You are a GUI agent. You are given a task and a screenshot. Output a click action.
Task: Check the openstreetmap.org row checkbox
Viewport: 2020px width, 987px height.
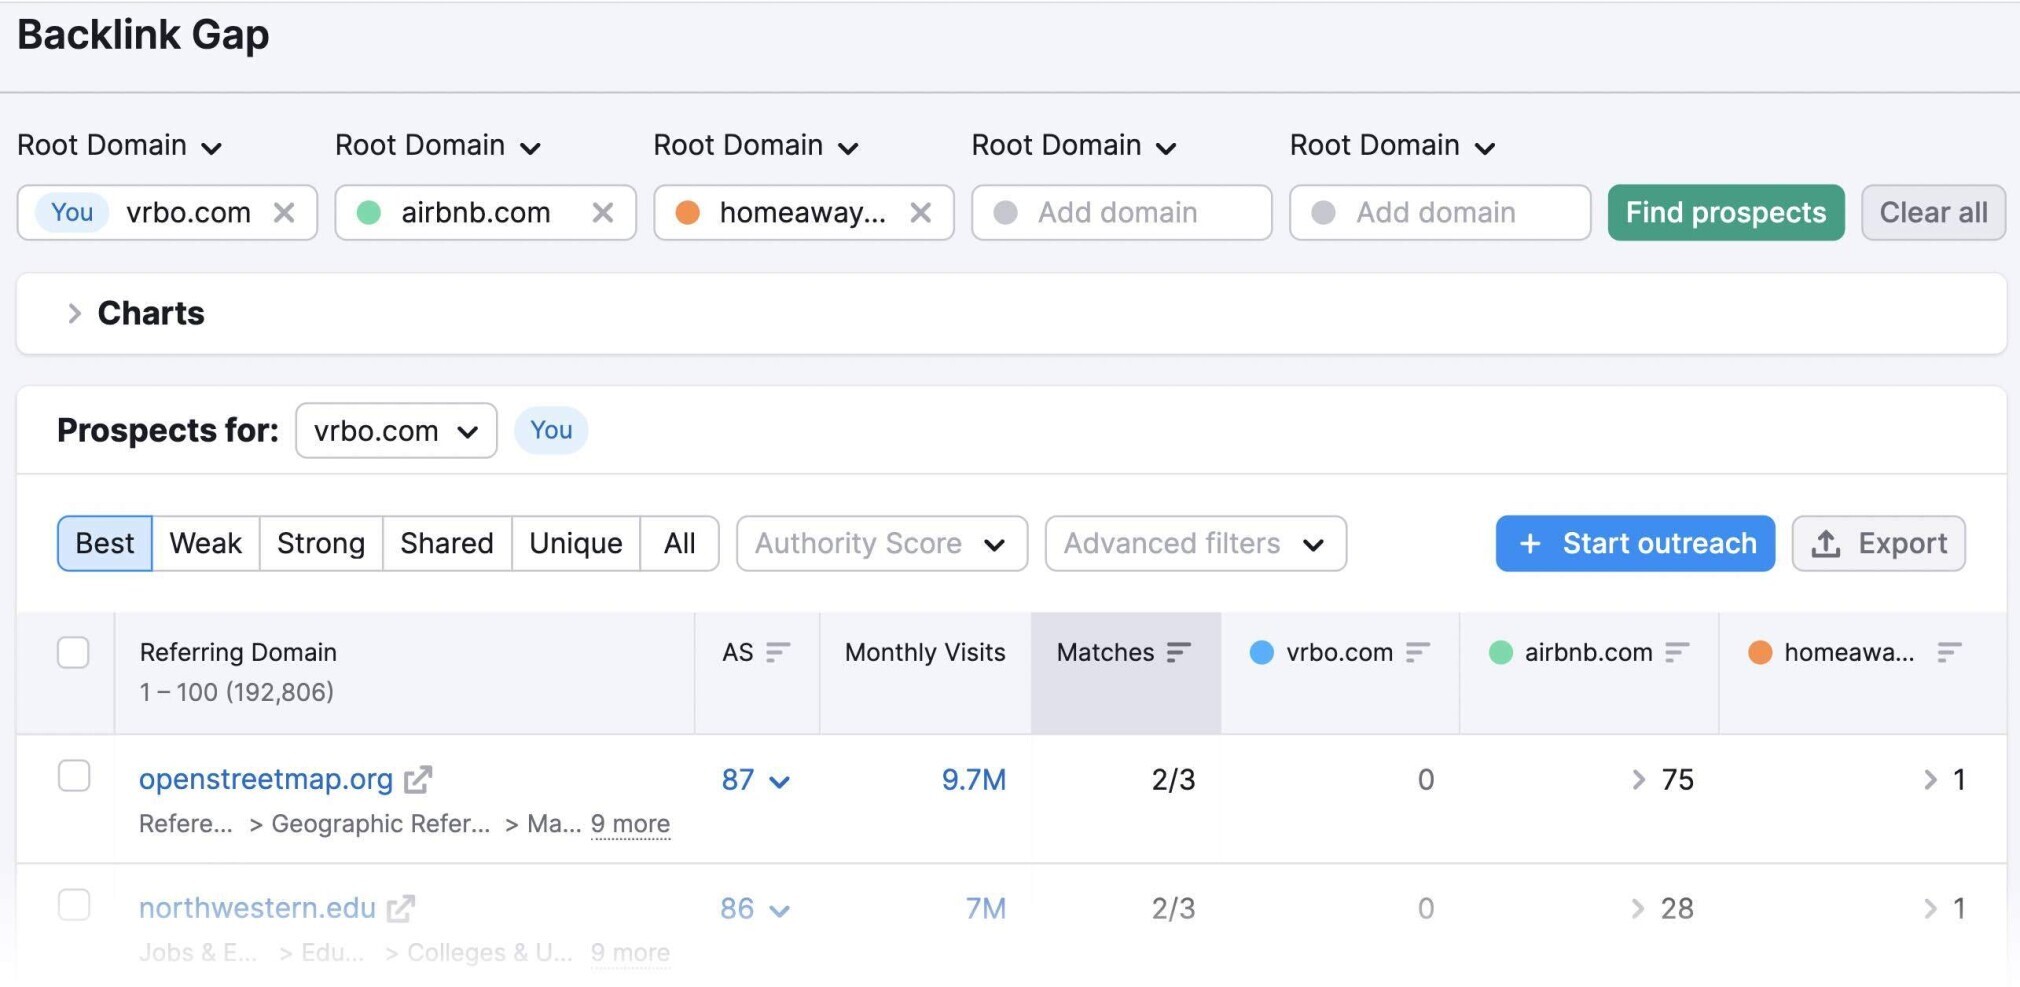(x=73, y=776)
